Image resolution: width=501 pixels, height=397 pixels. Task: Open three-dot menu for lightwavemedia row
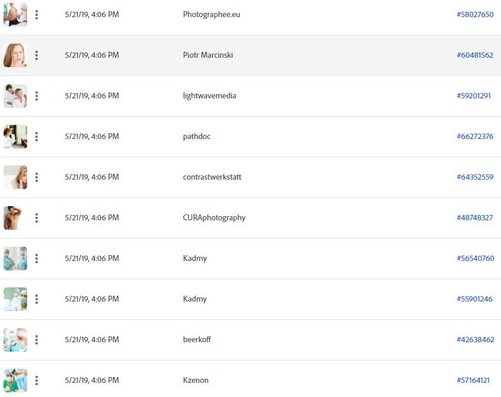click(x=37, y=96)
